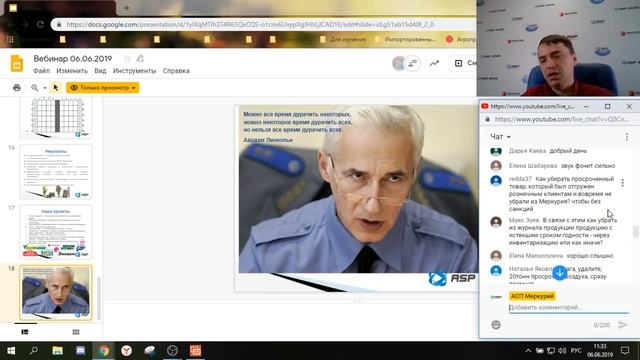Select slide 16 thumbnail
This screenshot has height=360, width=640.
[56, 171]
